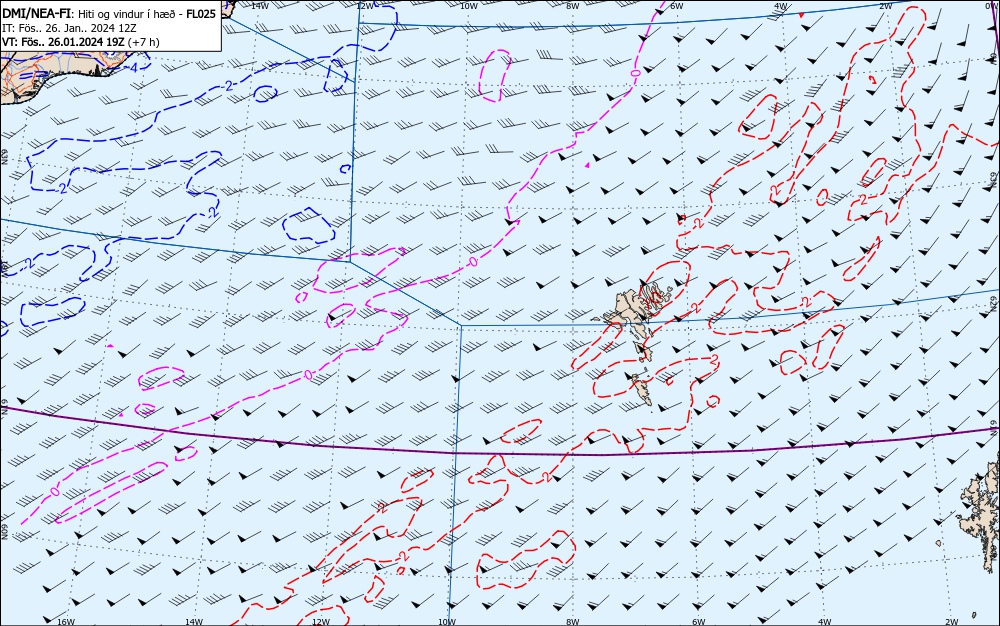Viewport: 1000px width, 626px height.
Task: Select the "IT: Fös.. 26. Jan.. 2024 12Z" line
Action: (x=69, y=28)
